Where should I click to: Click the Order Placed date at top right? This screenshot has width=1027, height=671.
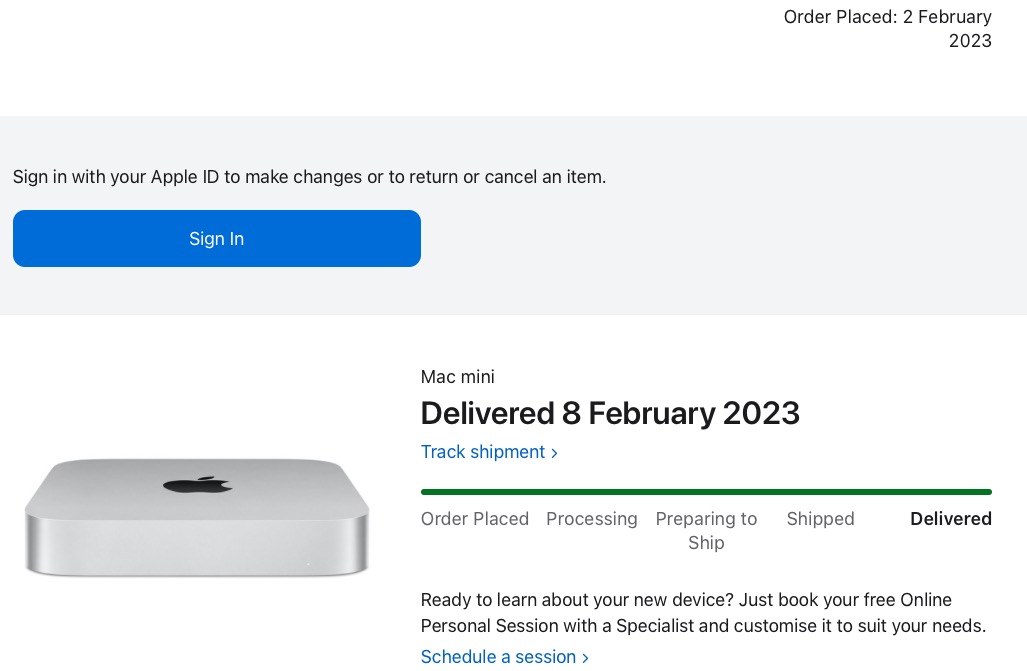tap(887, 29)
